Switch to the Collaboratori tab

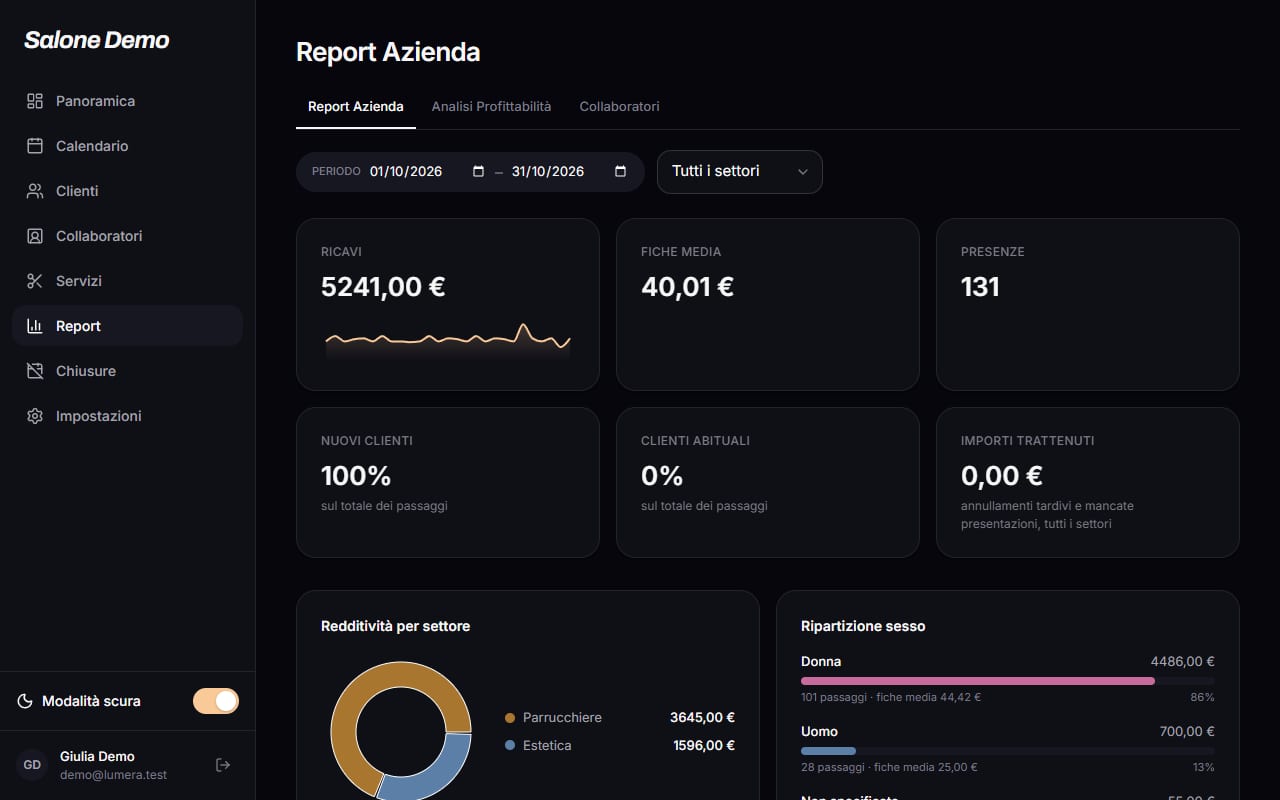619,107
